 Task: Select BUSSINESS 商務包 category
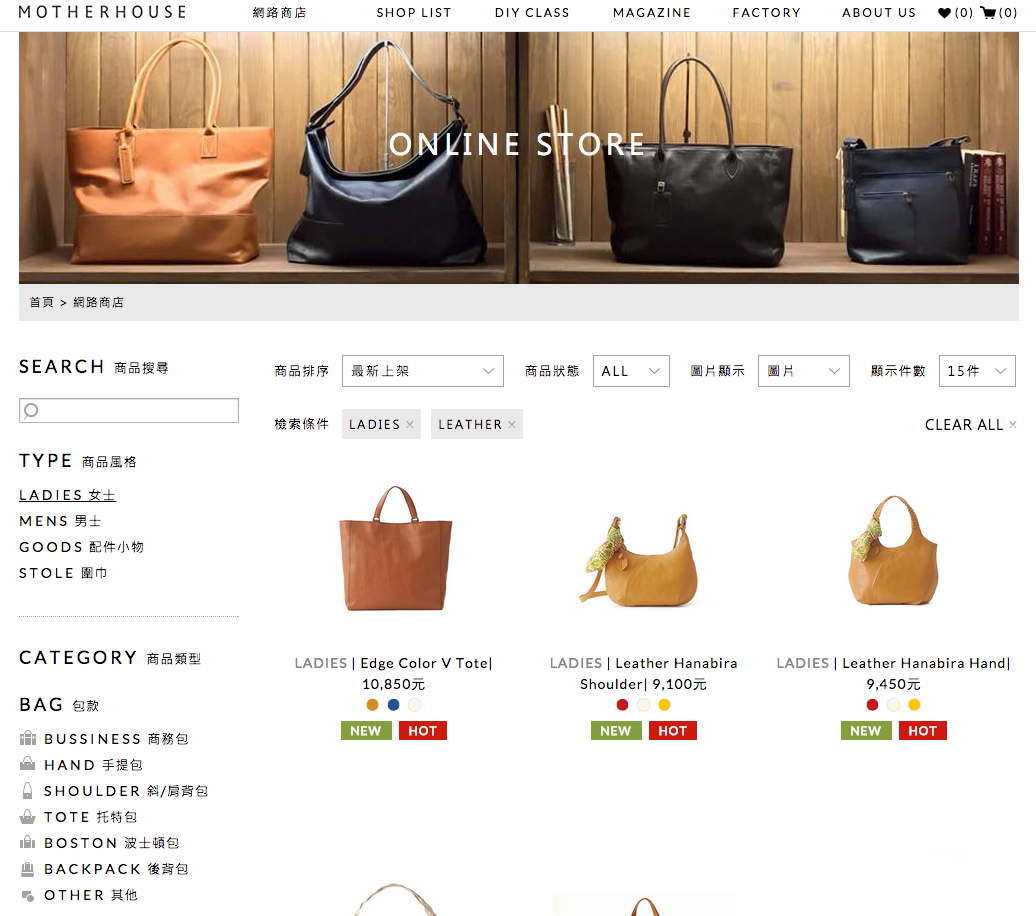[x=116, y=738]
